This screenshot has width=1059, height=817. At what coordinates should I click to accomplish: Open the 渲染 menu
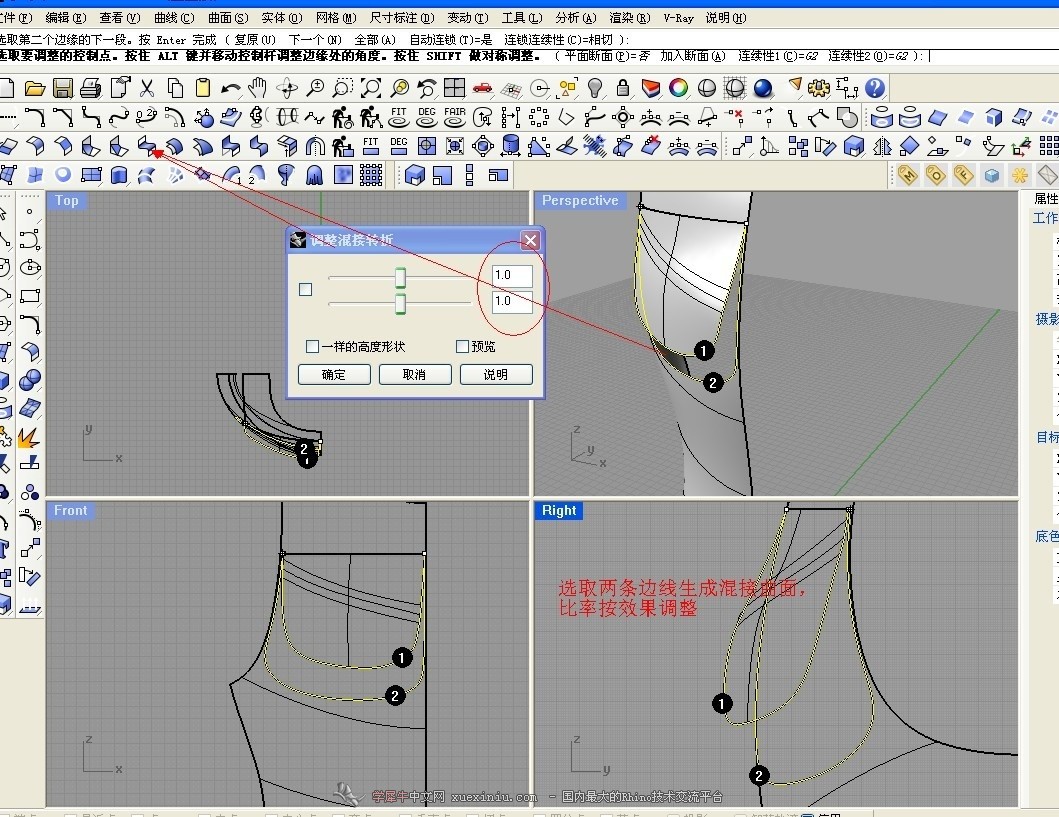629,18
